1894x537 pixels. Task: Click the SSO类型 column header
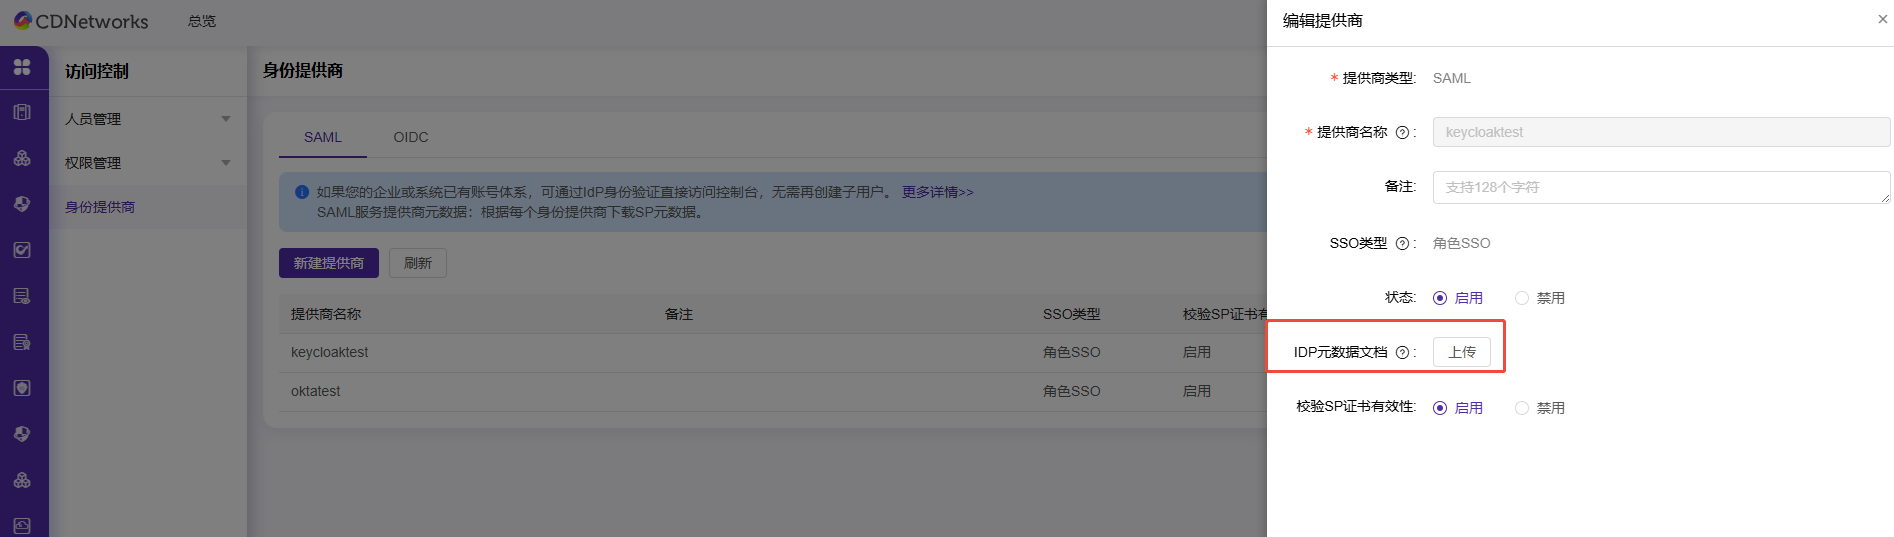[1072, 314]
